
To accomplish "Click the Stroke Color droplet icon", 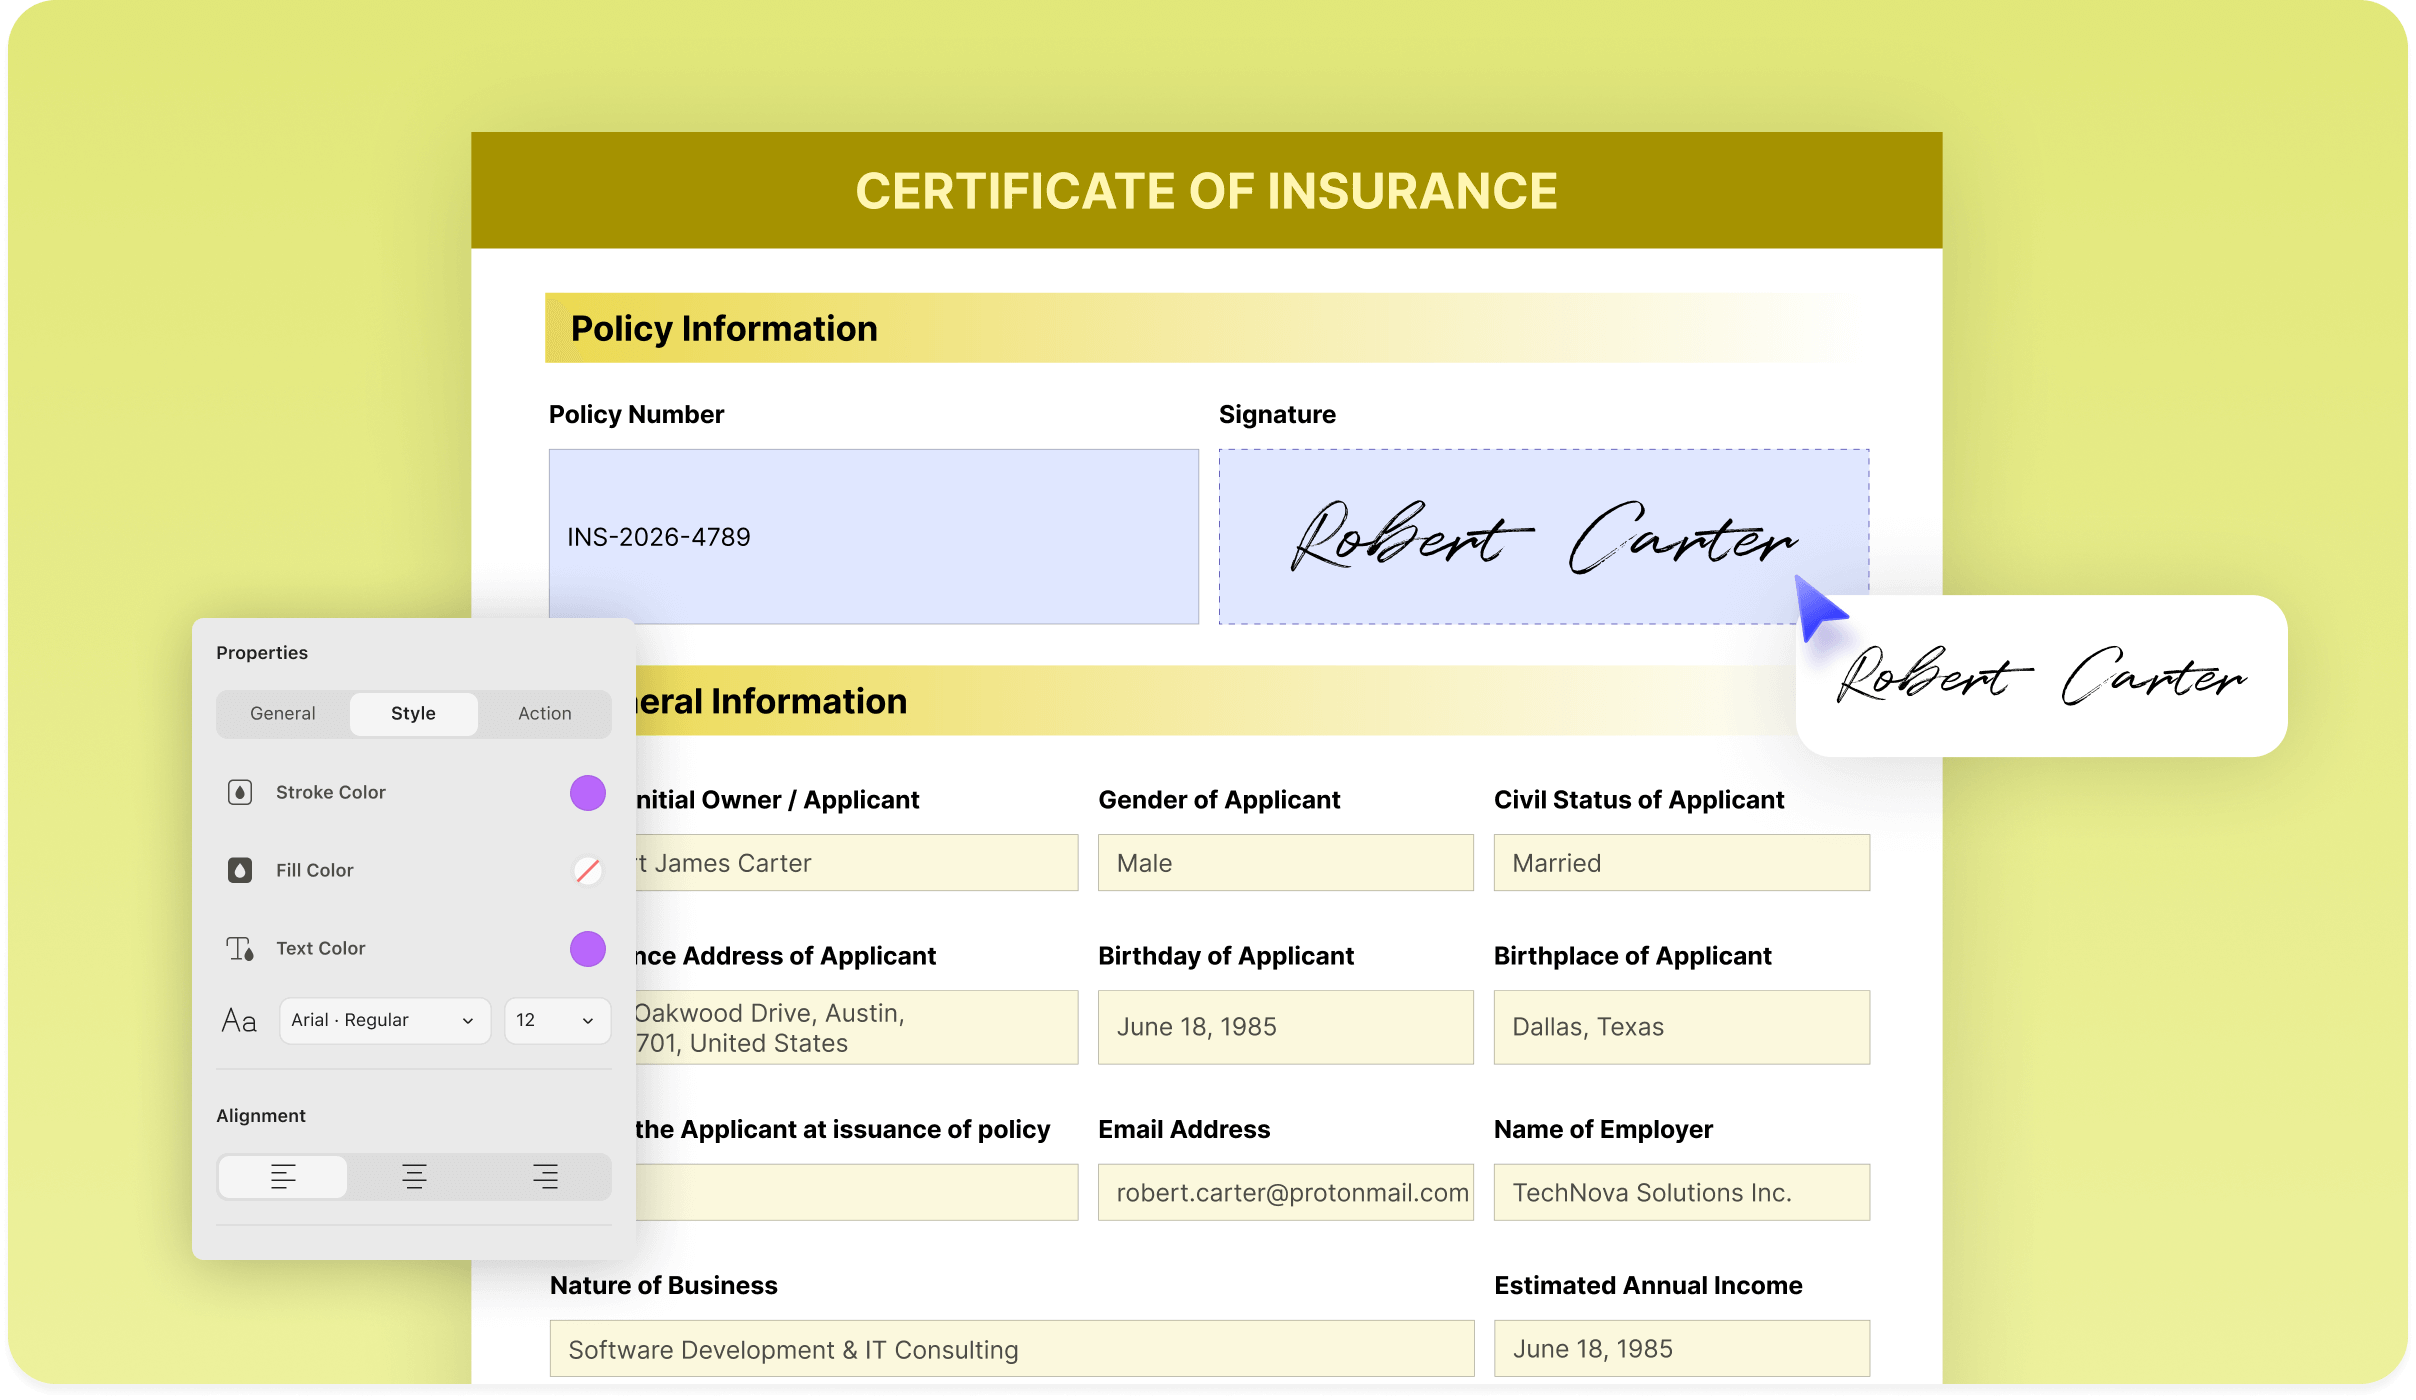I will click(x=240, y=792).
